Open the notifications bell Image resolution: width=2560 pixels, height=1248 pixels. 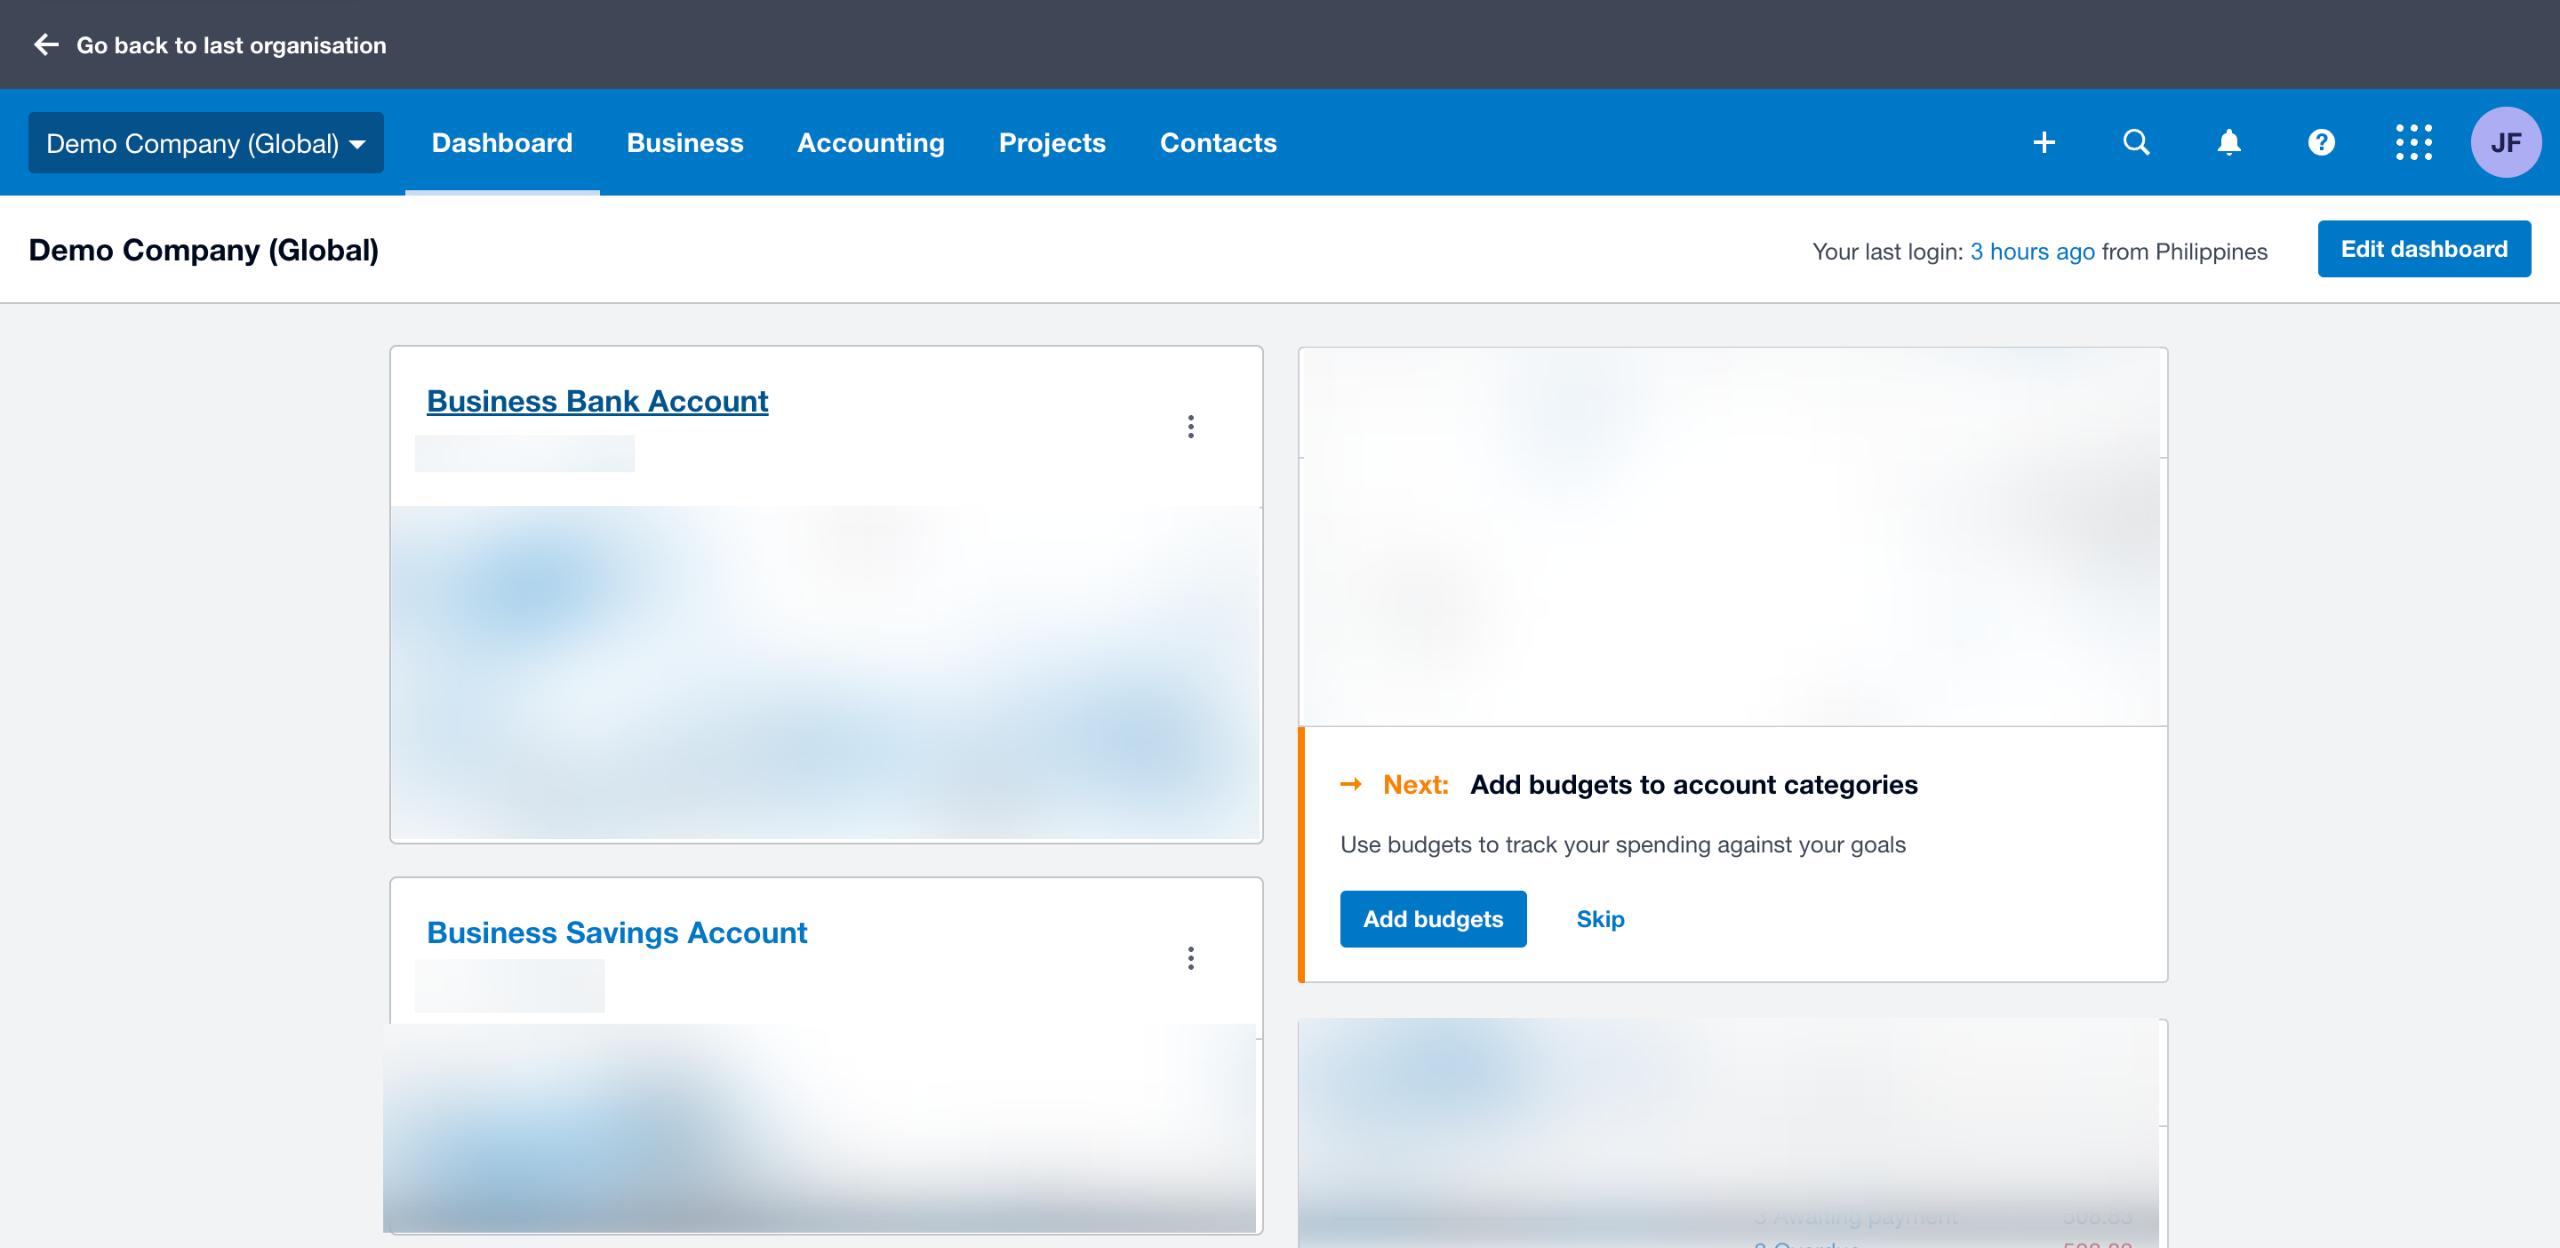2229,142
